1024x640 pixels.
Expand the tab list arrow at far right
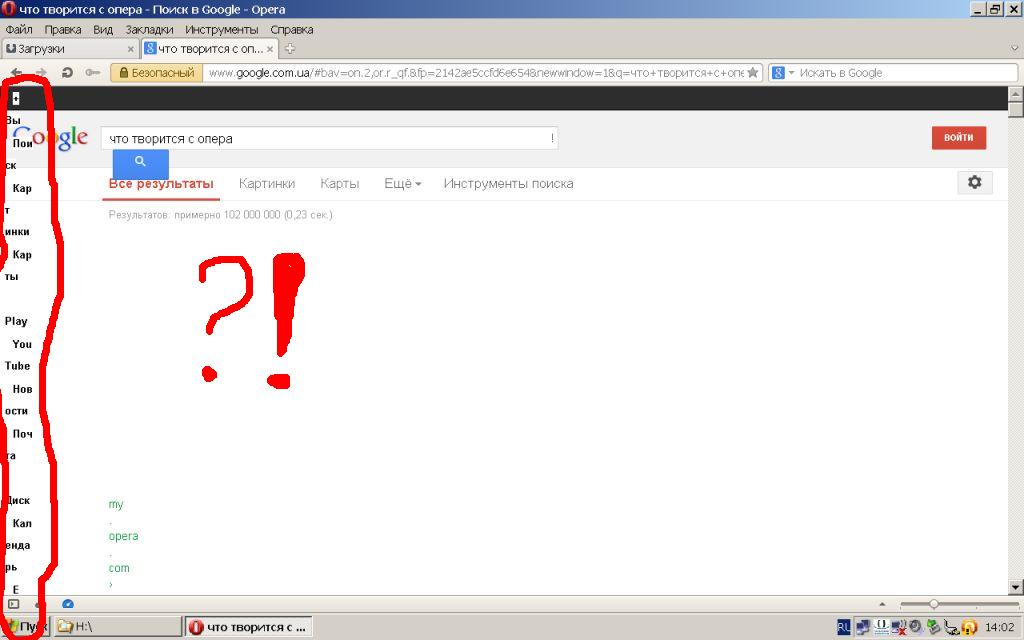pyautogui.click(x=1014, y=48)
